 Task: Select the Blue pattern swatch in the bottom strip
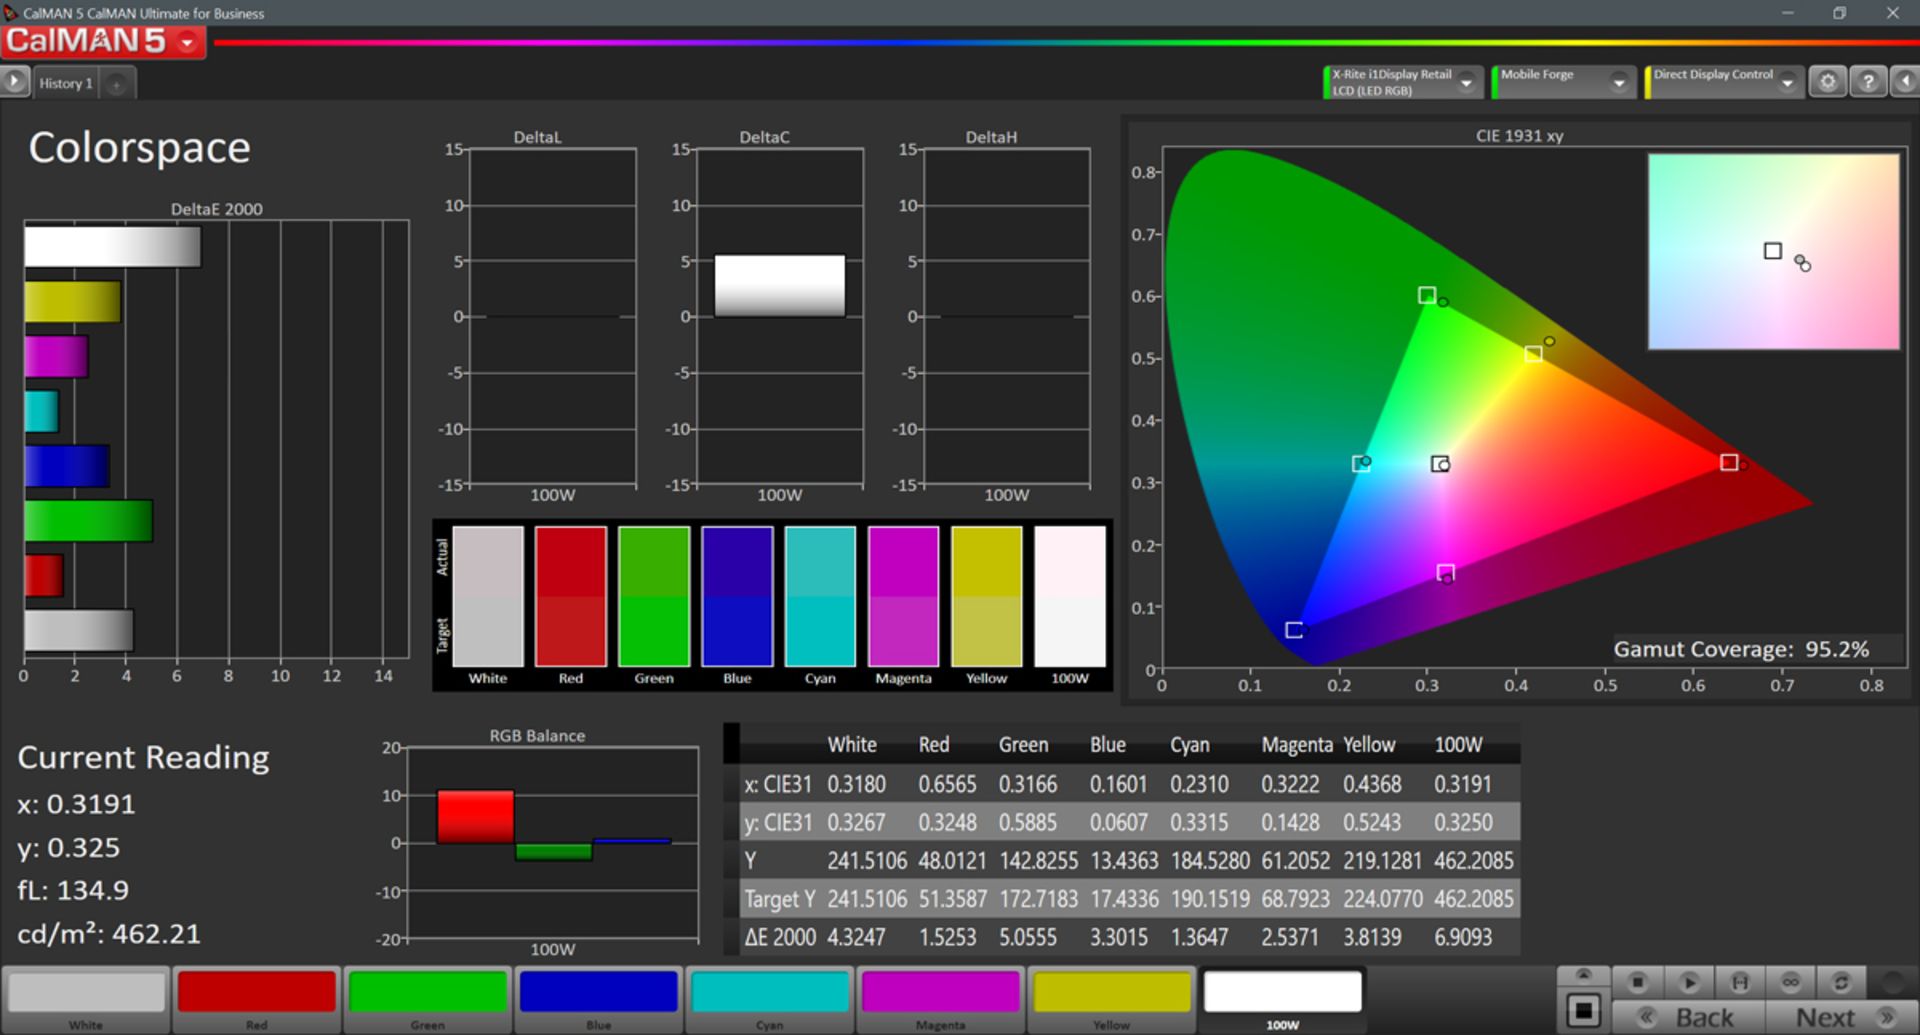click(x=598, y=999)
